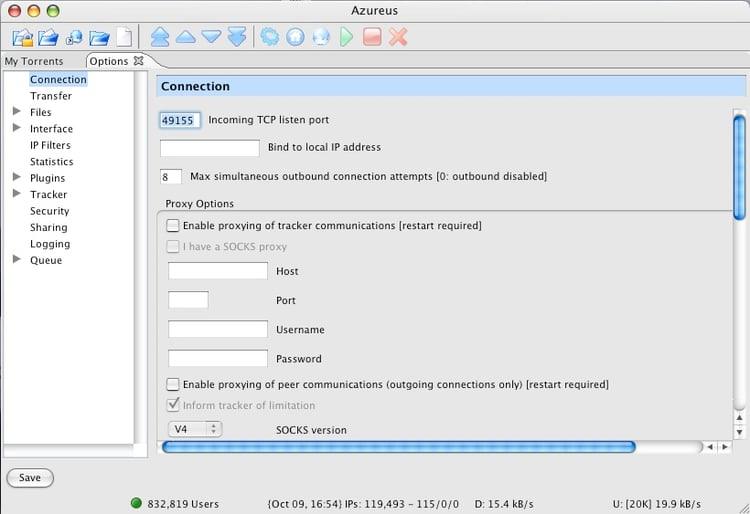Click the Save button
The width and height of the screenshot is (750, 514).
[x=30, y=478]
